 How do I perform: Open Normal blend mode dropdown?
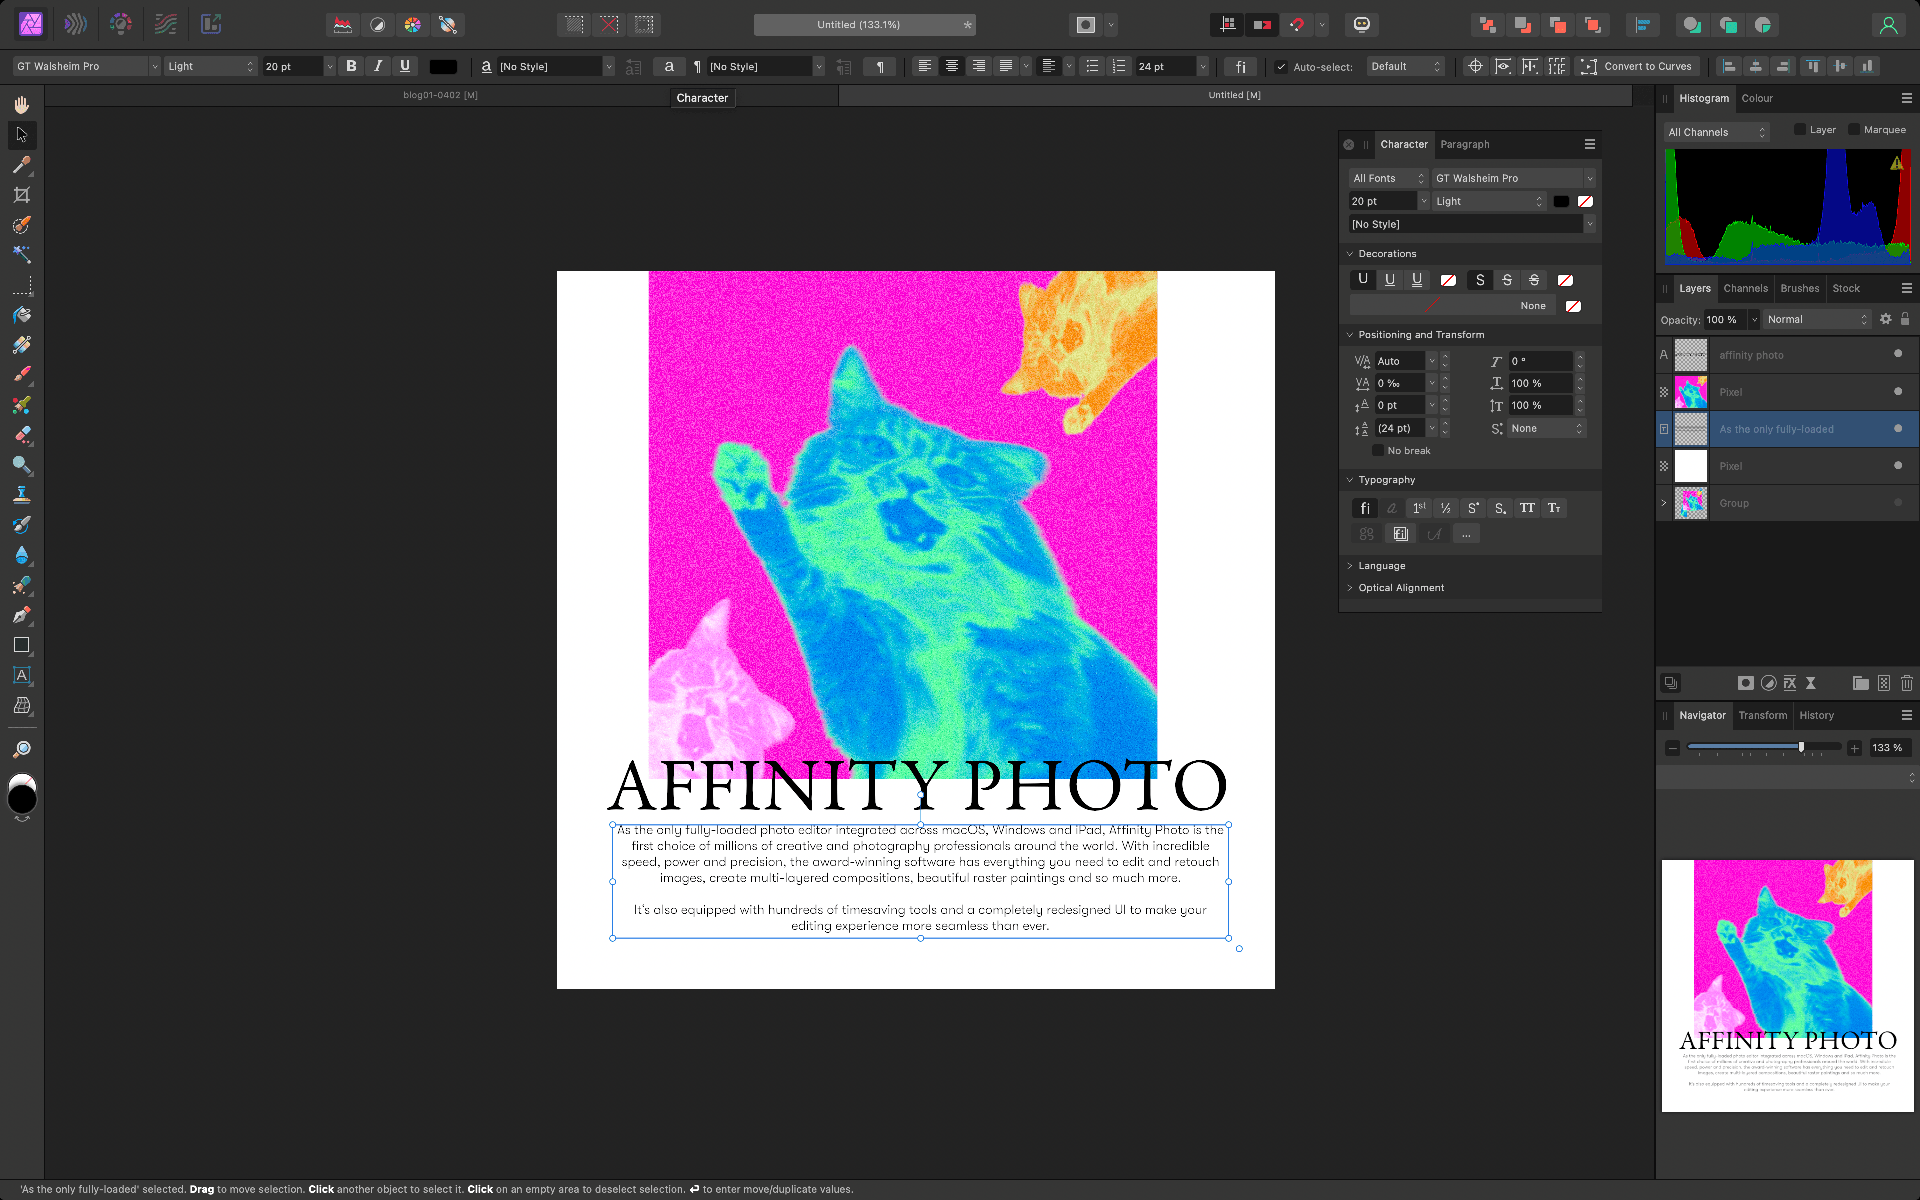click(1817, 320)
